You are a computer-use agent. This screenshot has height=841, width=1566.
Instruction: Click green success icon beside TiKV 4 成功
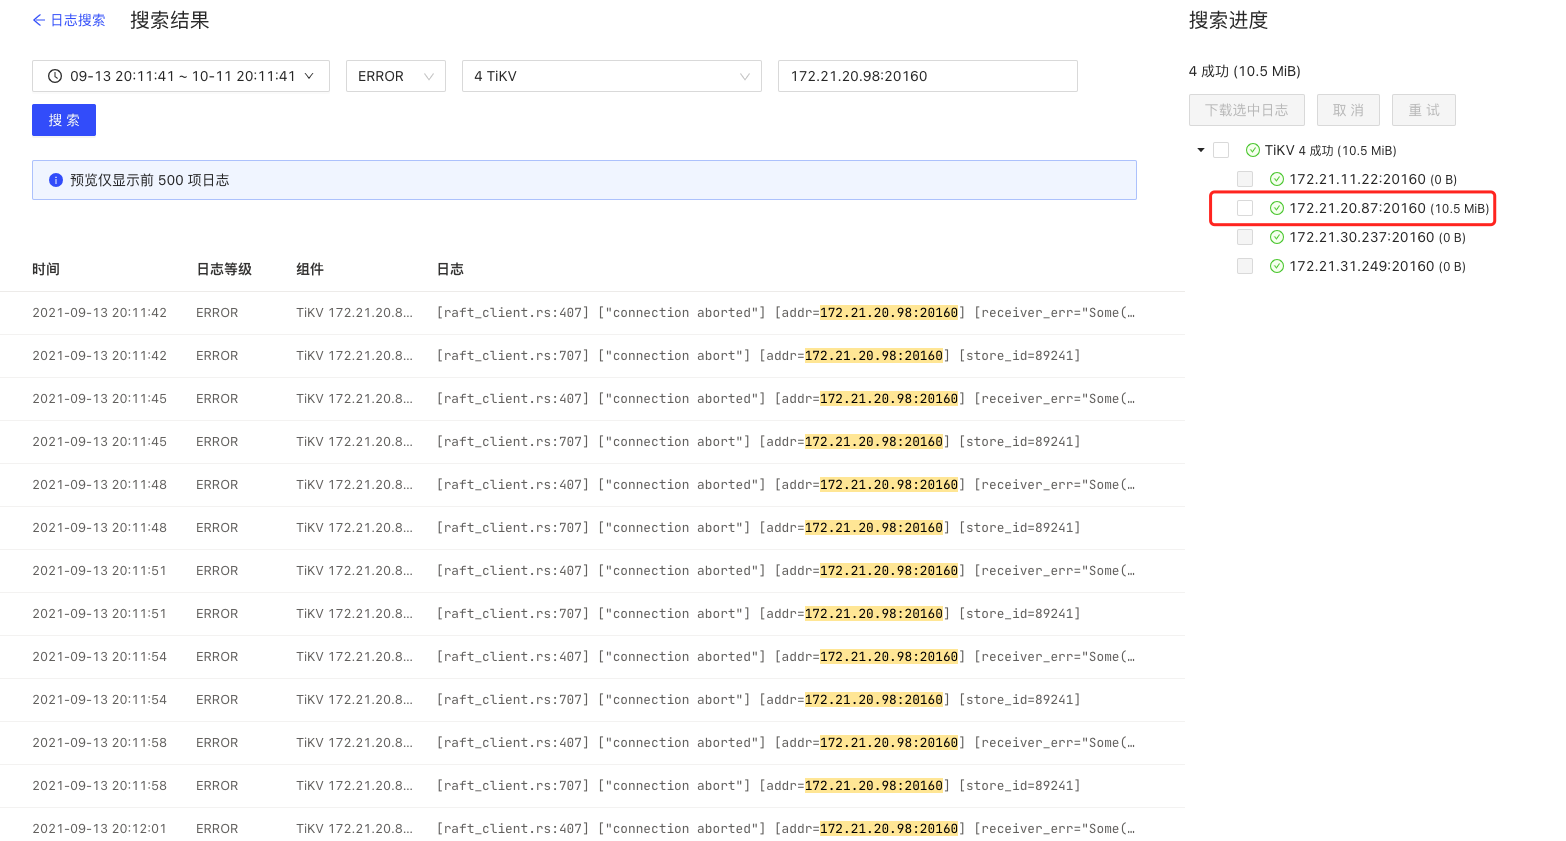point(1252,150)
